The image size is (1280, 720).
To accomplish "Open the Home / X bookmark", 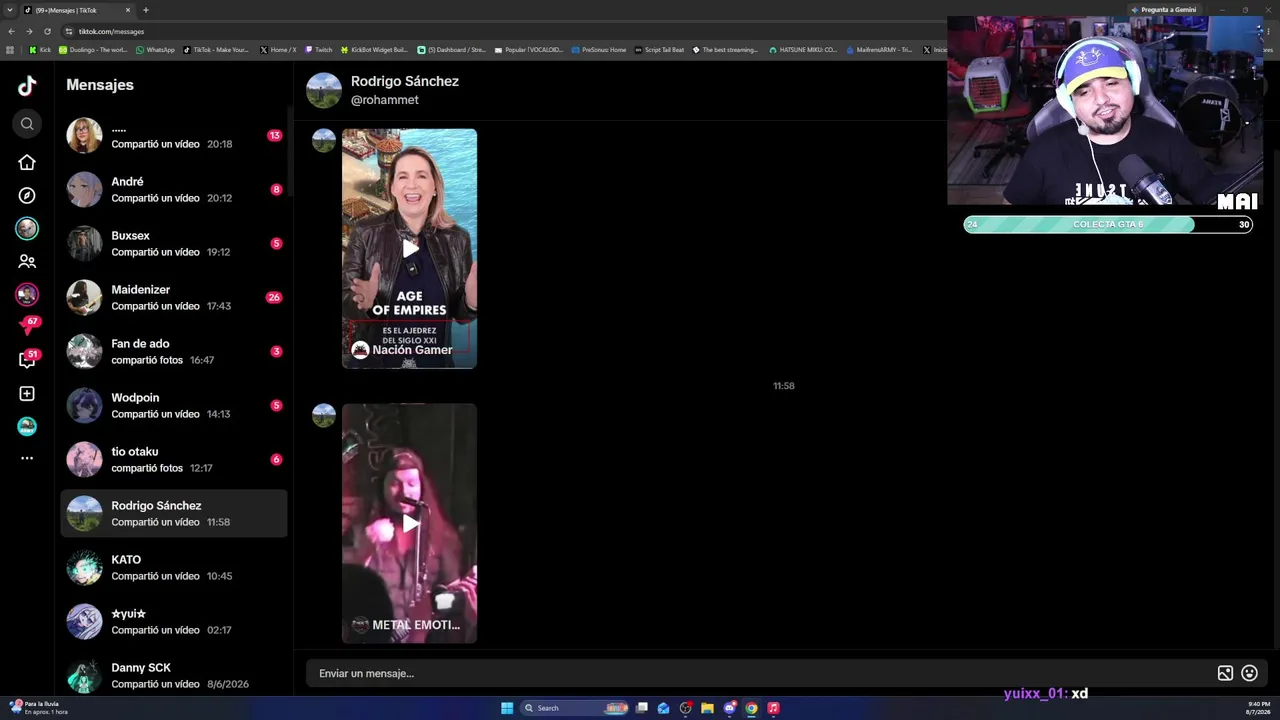I will coord(278,49).
